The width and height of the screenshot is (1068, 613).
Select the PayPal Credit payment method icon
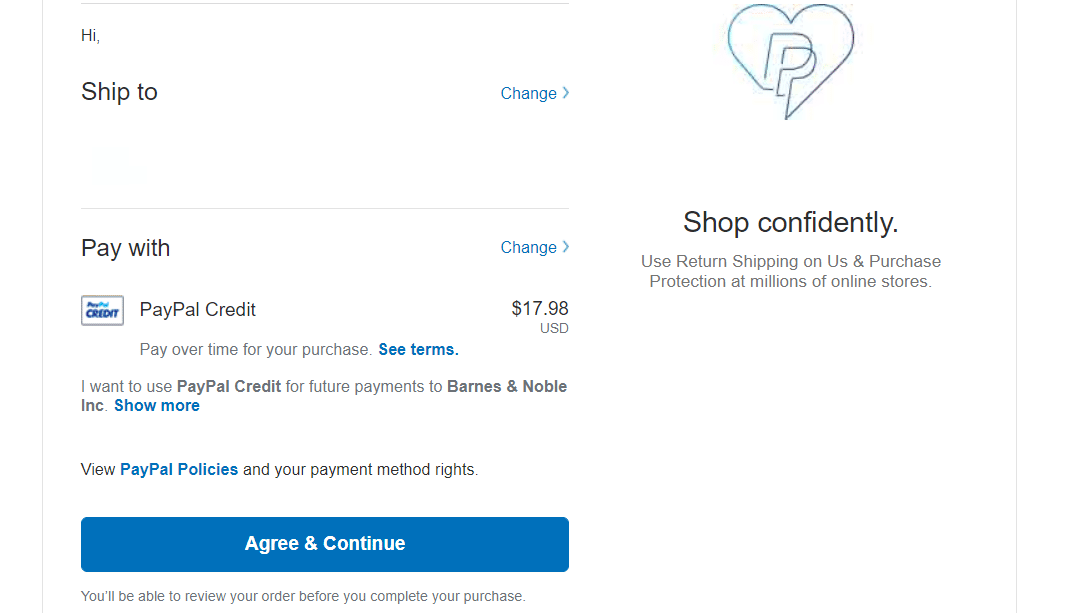point(101,310)
